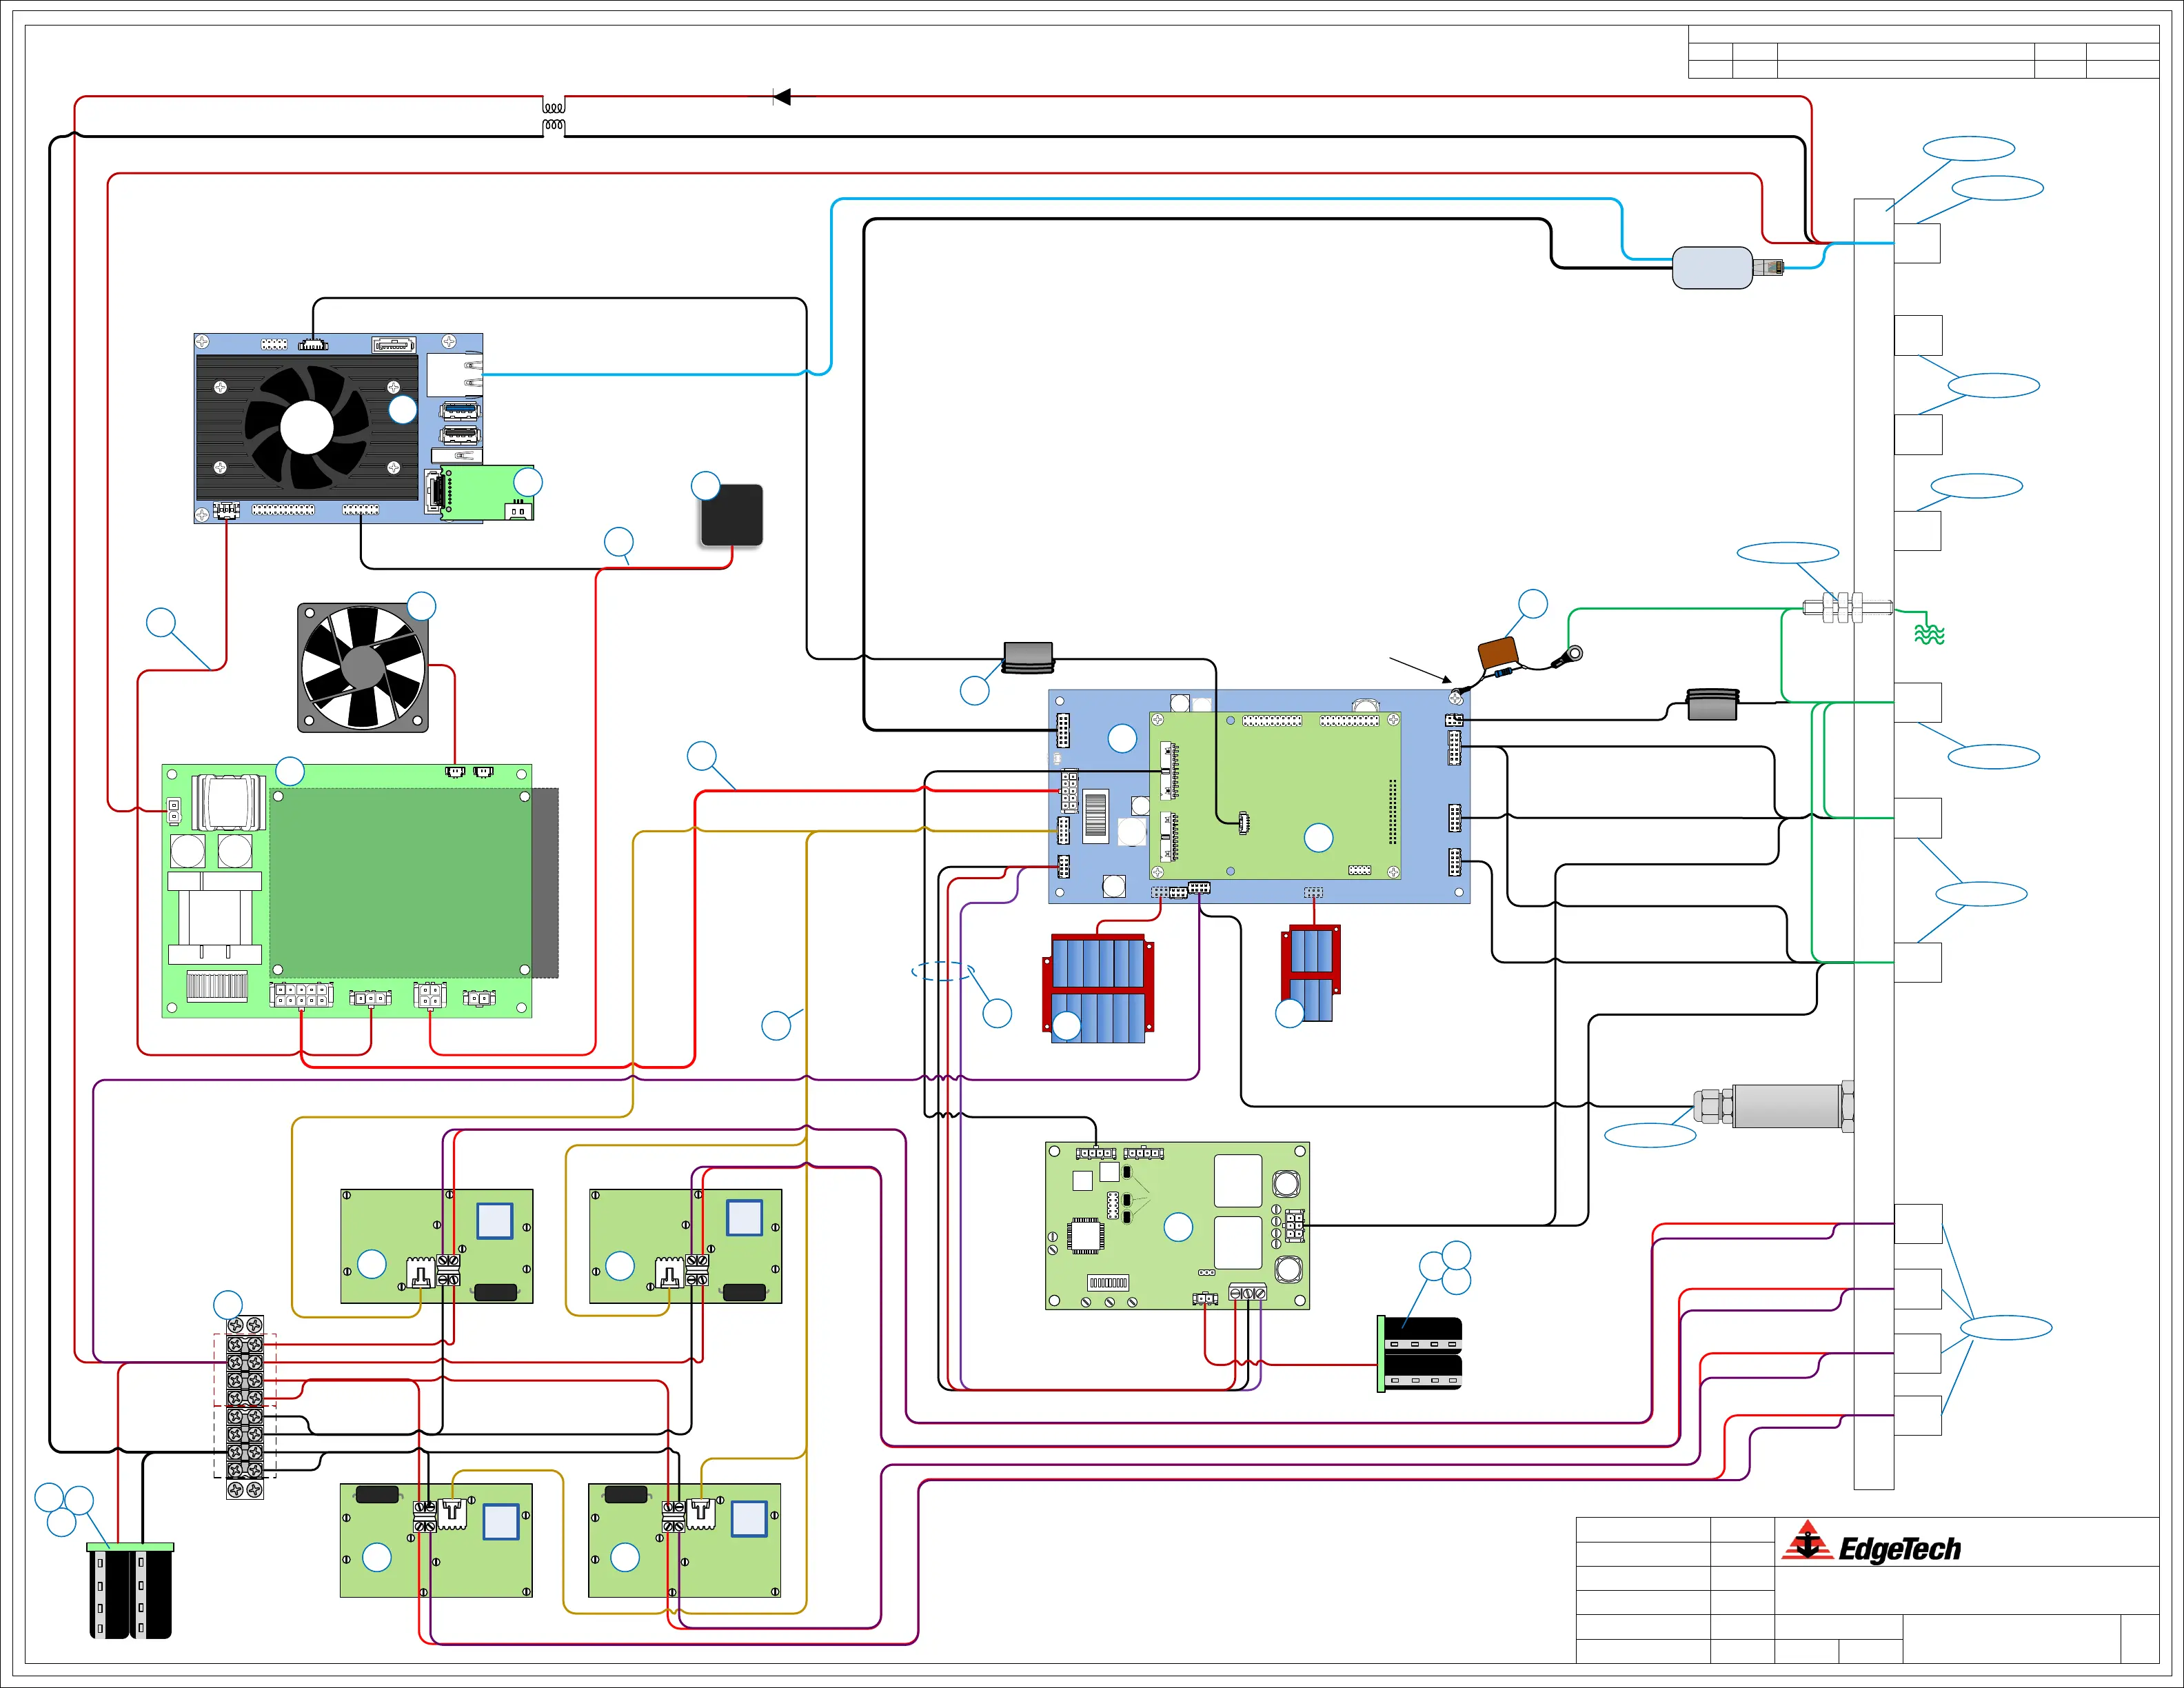Select the dashed ellipse around the wire bundle
2184x1688 pixels.
943,971
